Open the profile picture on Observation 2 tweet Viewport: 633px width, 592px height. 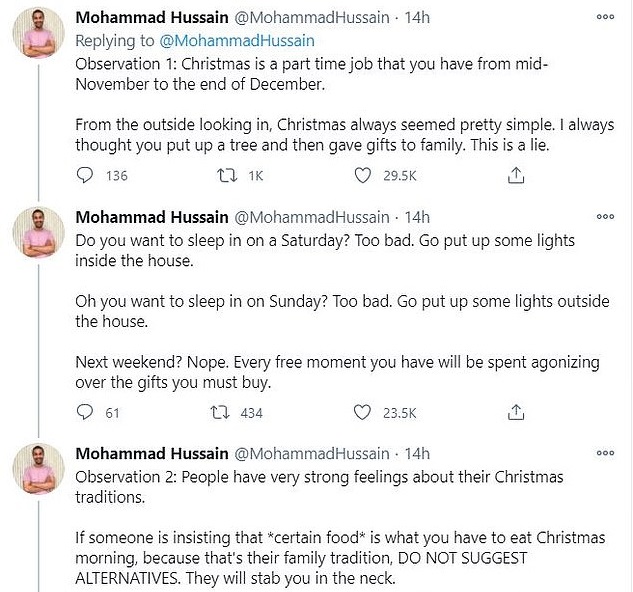click(39, 476)
